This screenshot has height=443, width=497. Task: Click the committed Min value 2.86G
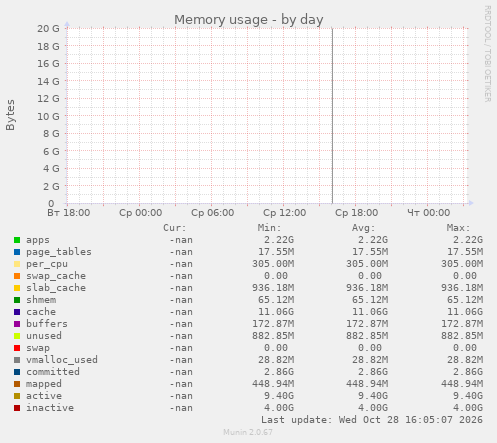click(x=279, y=372)
